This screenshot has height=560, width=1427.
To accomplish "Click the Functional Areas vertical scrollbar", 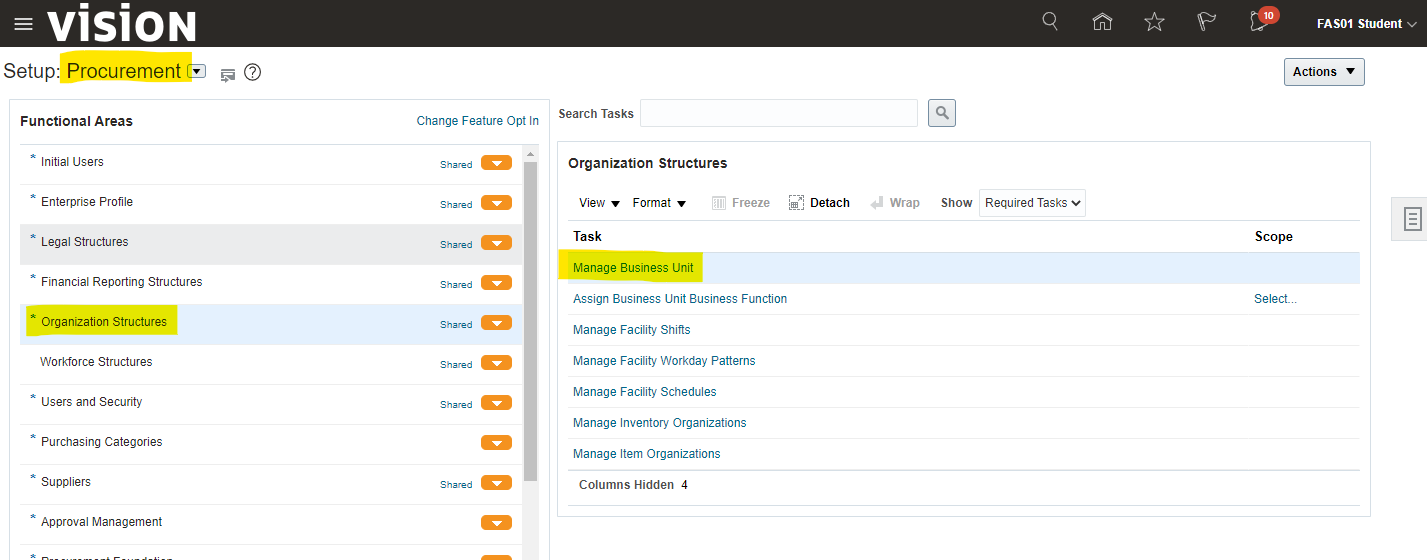I will pyautogui.click(x=530, y=320).
